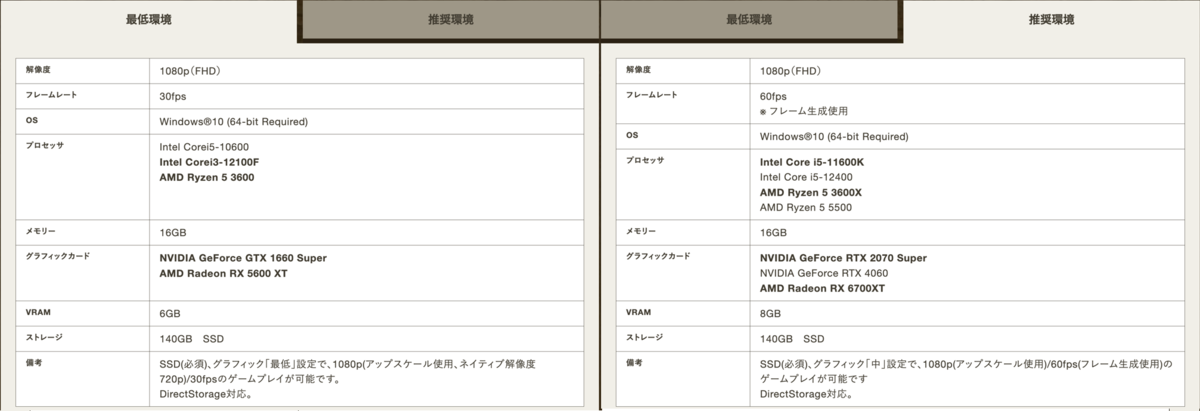
Task: Click 備考 label beside the 720p/30fps remarks
Action: pyautogui.click(x=34, y=362)
